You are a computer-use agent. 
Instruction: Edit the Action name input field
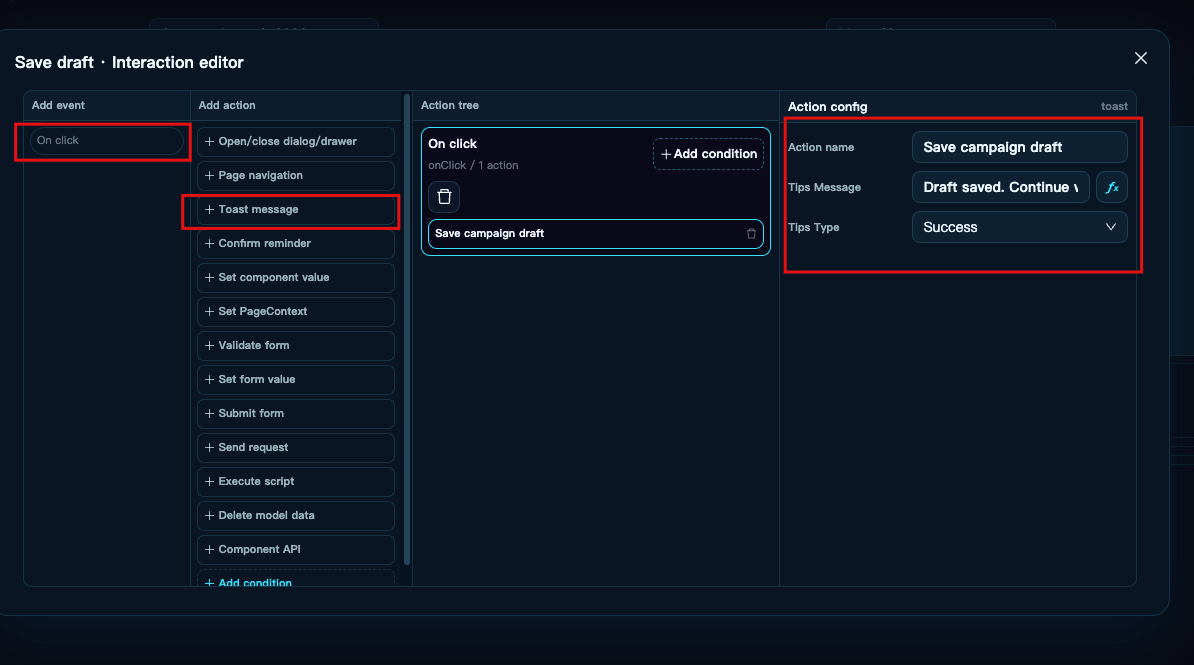point(1020,147)
